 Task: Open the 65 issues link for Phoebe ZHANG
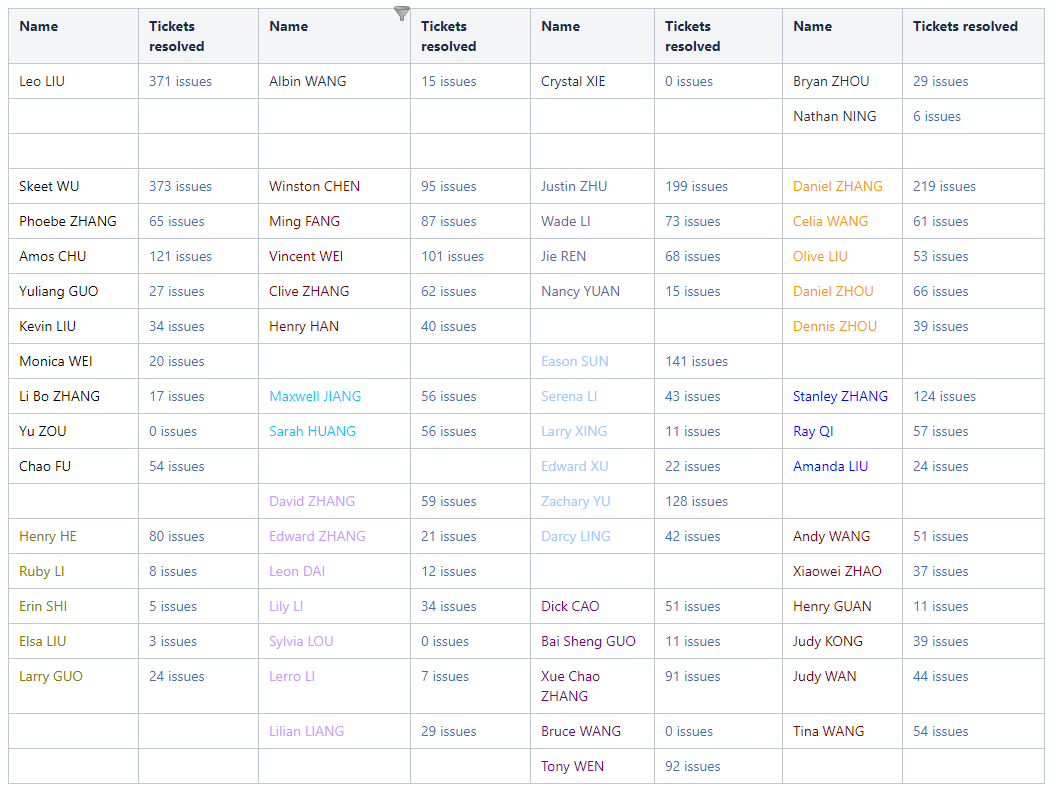click(177, 221)
